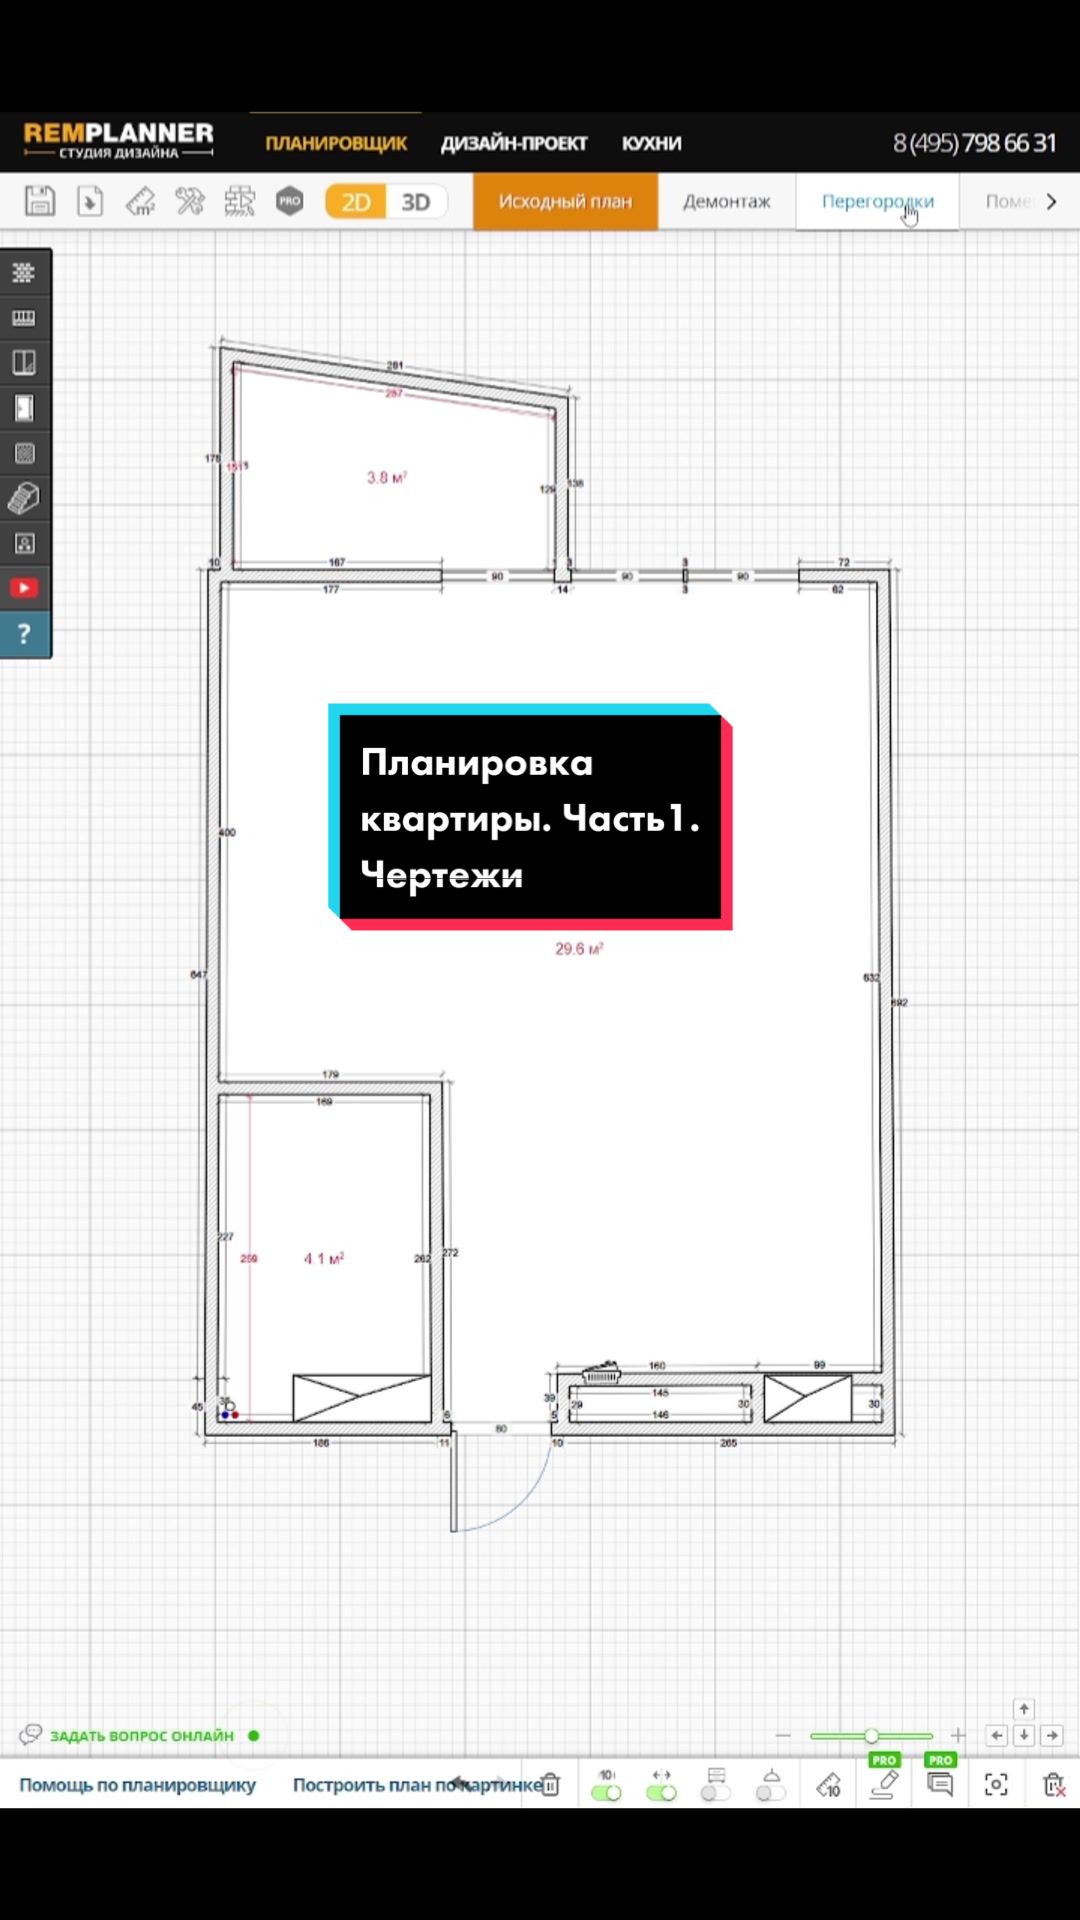Click the phone number 8 (495) 798 66 31
This screenshot has height=1920, width=1080.
[x=974, y=143]
